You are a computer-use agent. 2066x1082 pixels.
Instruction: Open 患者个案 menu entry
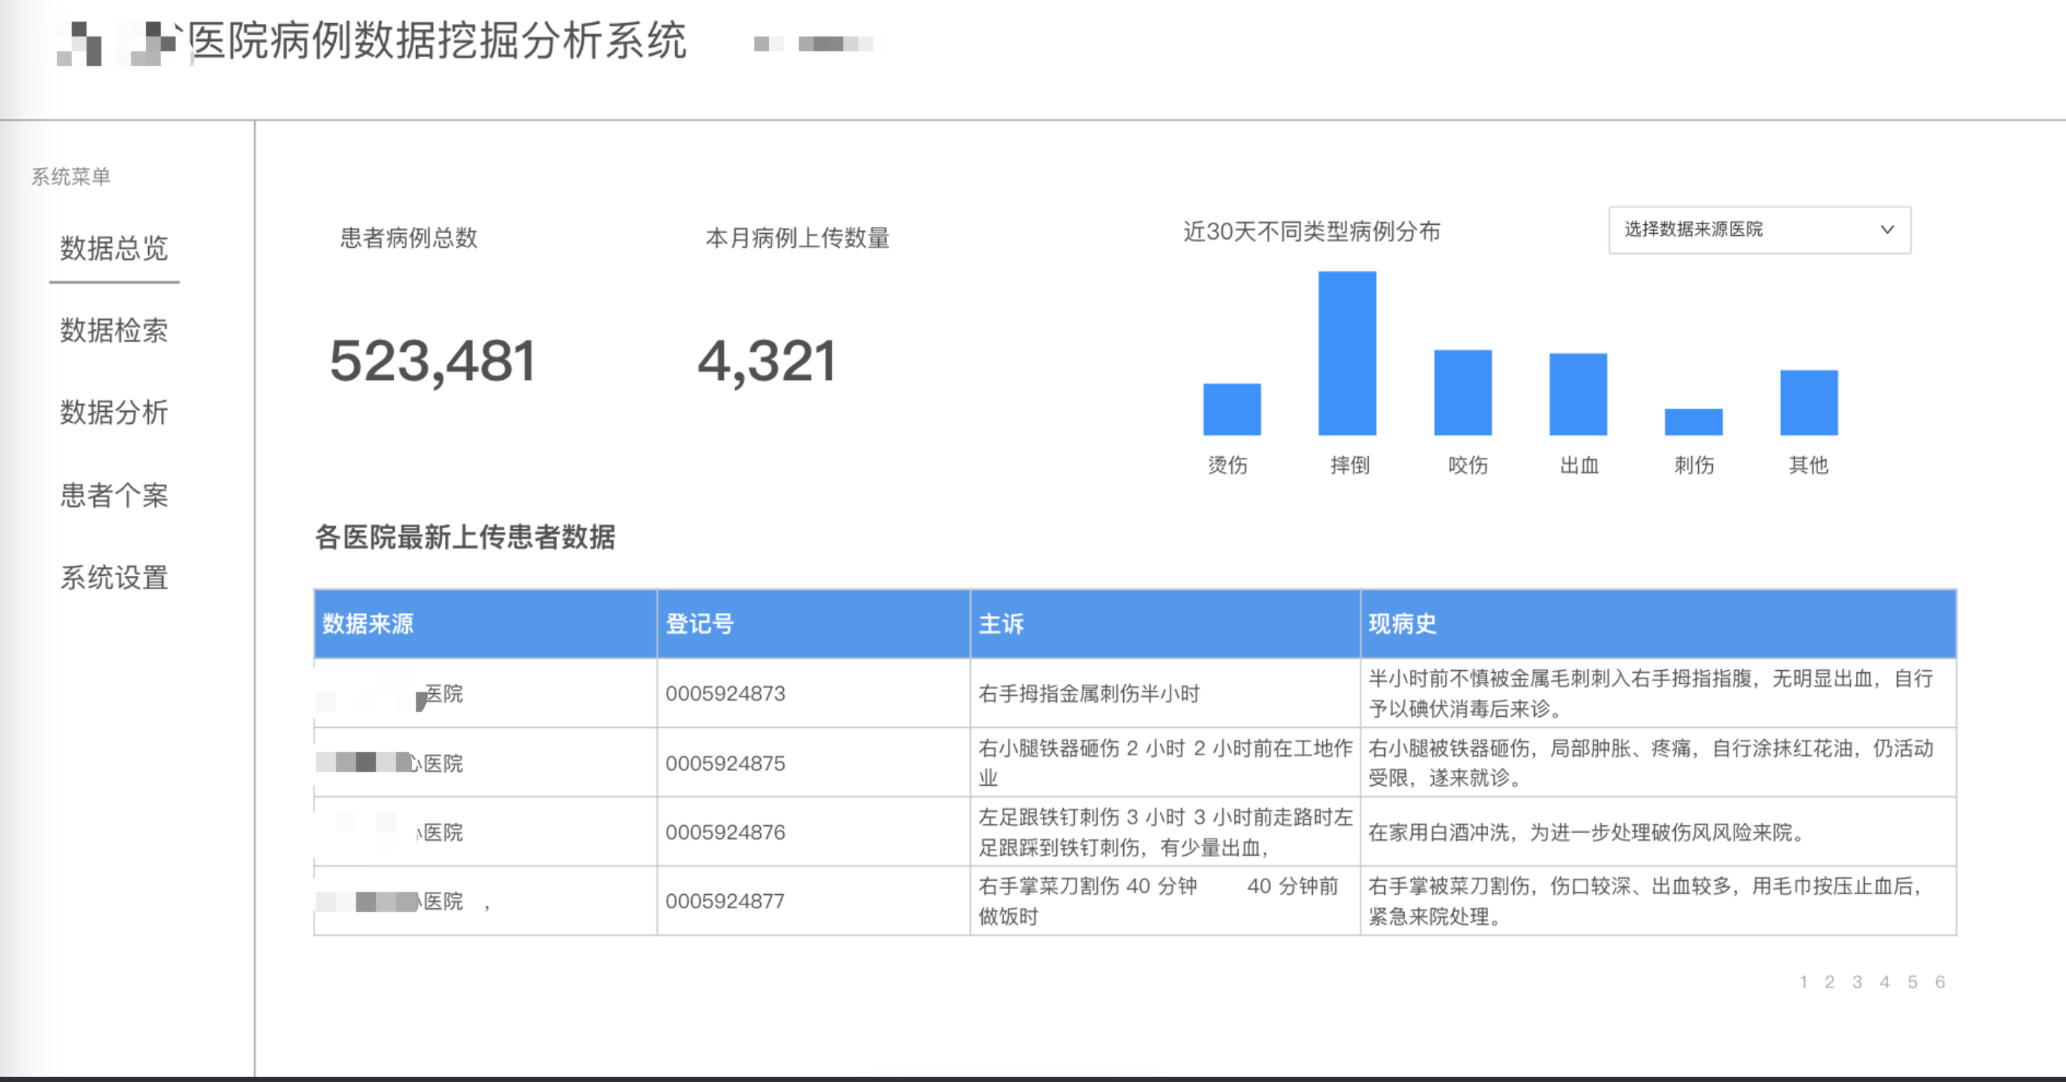click(114, 496)
